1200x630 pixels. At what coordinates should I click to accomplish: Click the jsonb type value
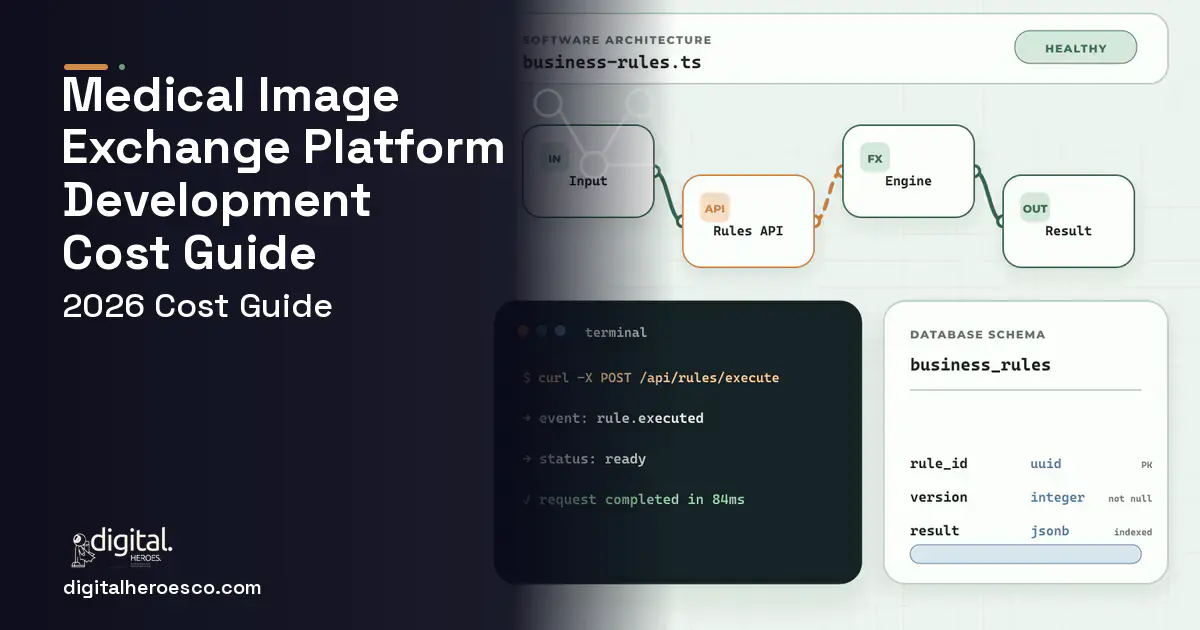[1049, 531]
